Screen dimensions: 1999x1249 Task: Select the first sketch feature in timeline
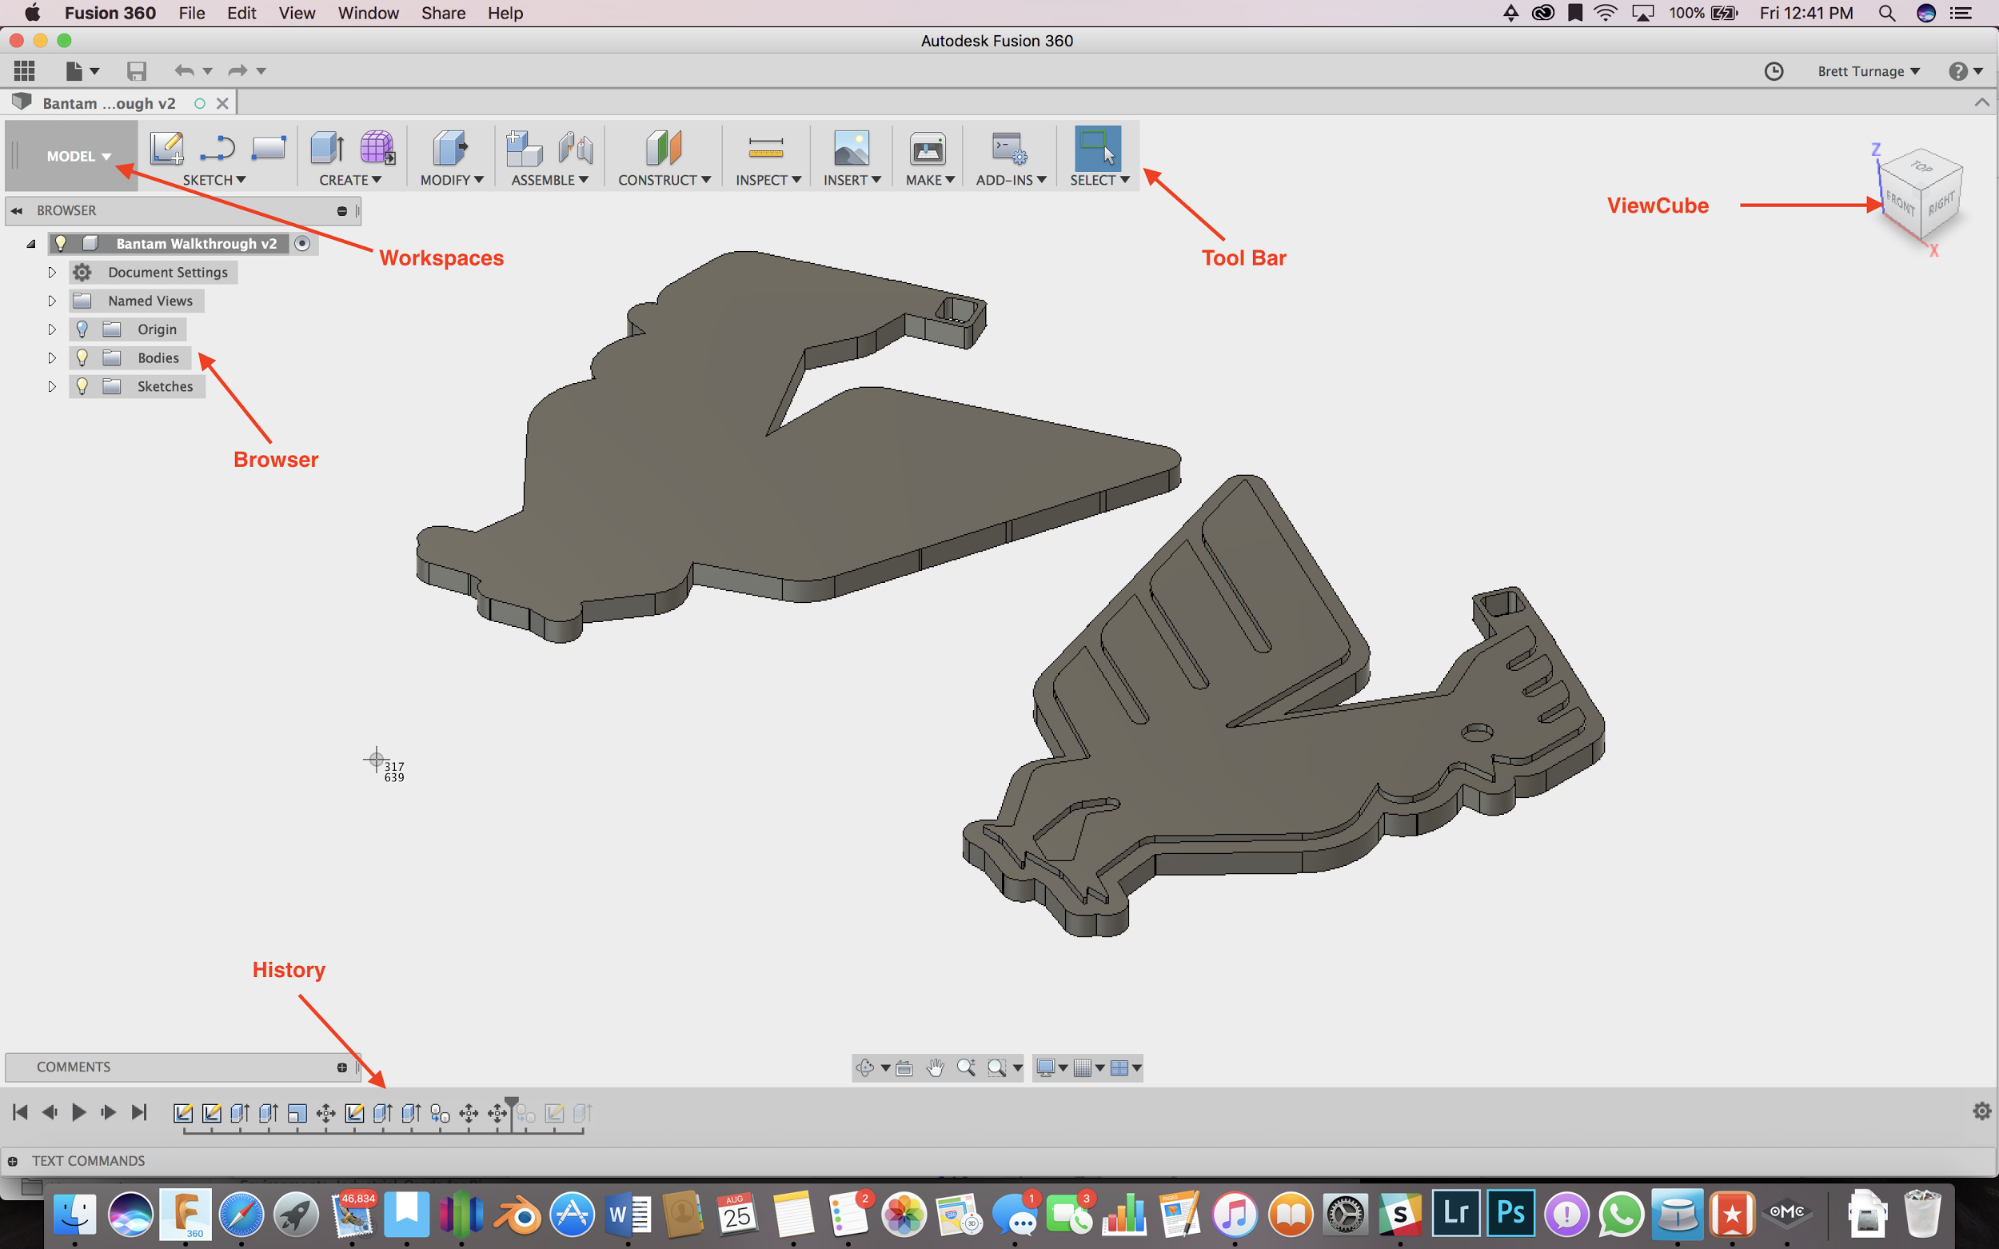coord(183,1113)
